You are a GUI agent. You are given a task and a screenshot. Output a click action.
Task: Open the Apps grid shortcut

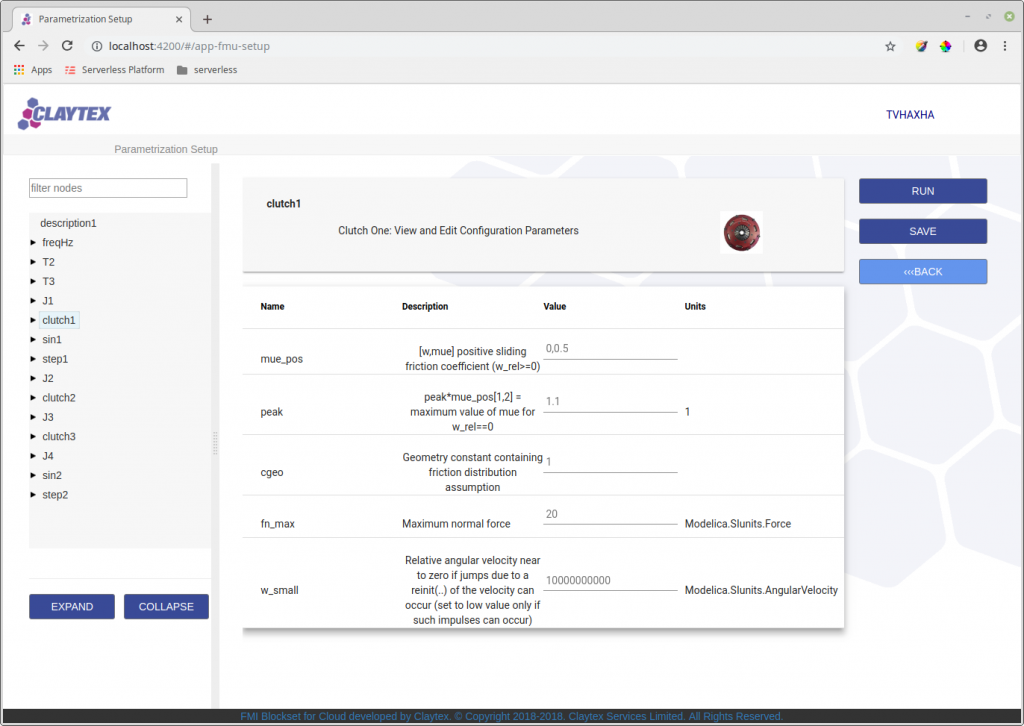point(33,70)
